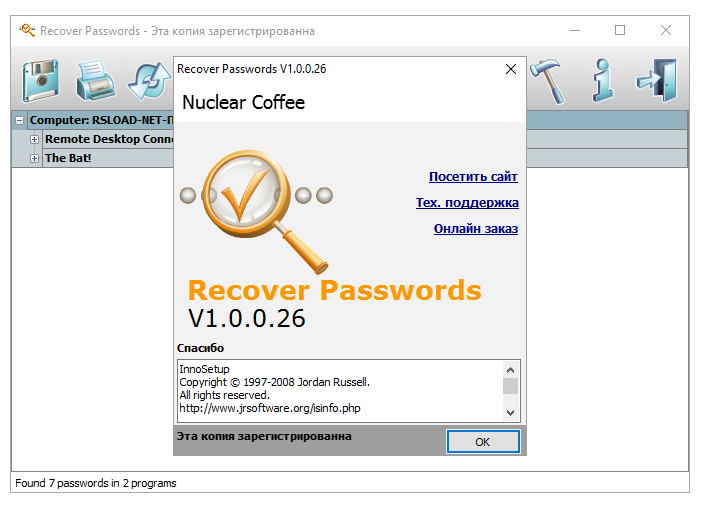This screenshot has height=507, width=725.
Task: Open the Посетить сайт link
Action: point(473,177)
